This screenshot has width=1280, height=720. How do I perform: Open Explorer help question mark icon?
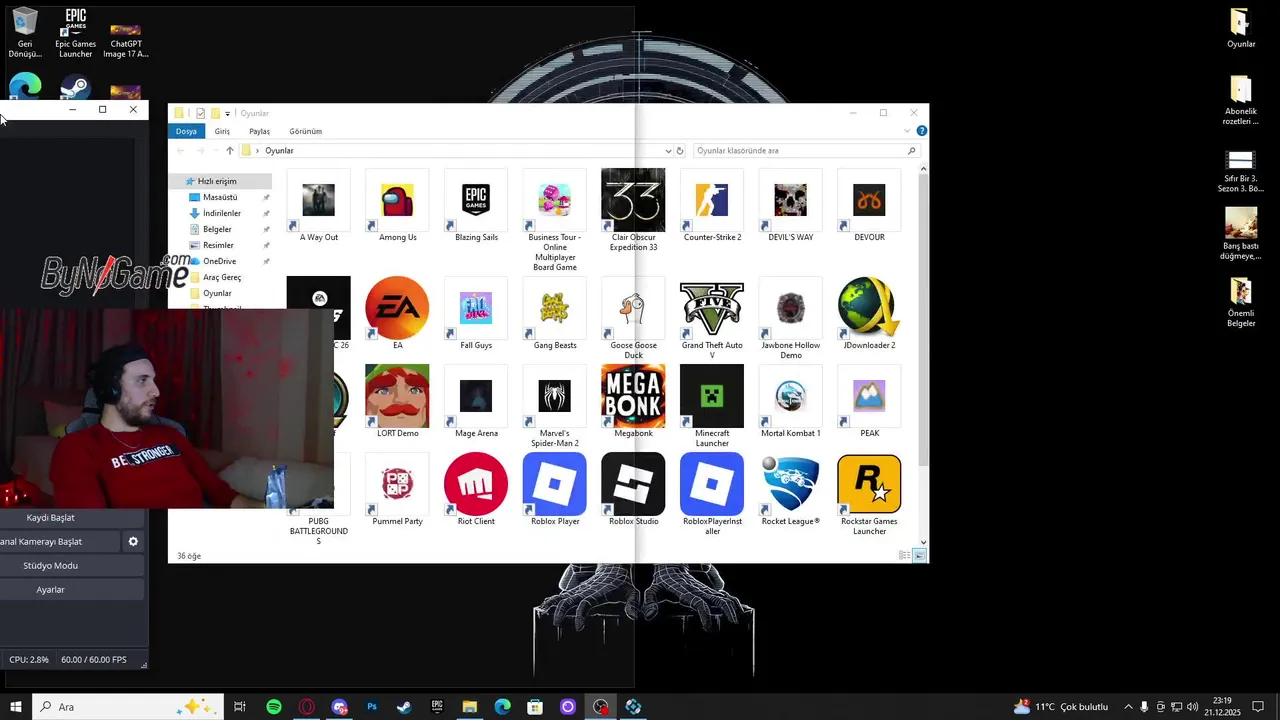tap(921, 131)
